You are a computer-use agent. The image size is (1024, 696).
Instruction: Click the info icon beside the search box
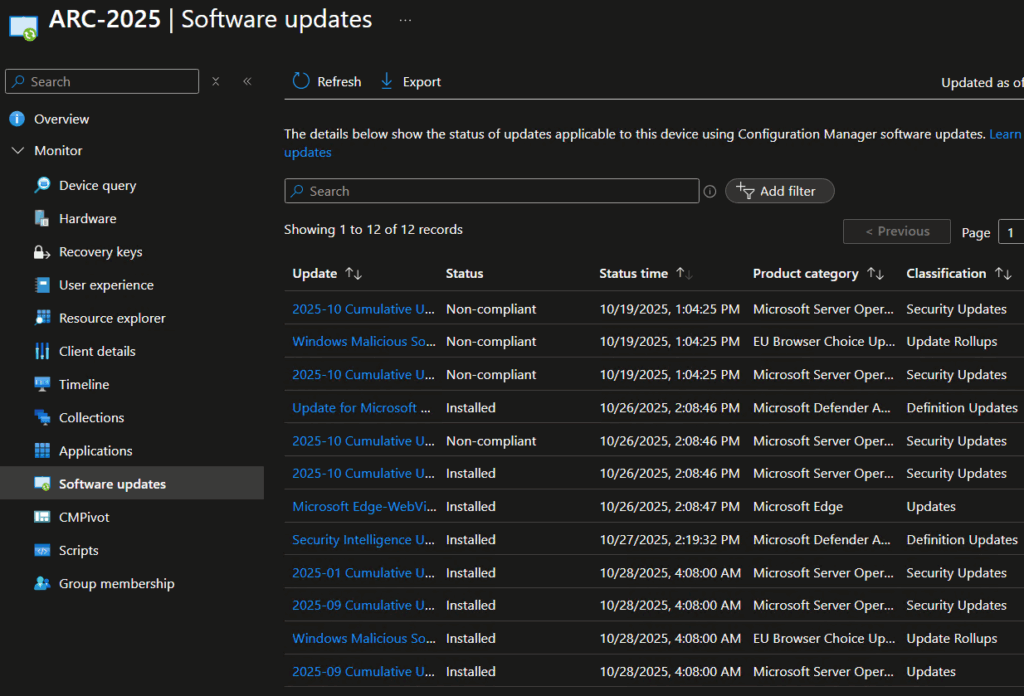(x=710, y=191)
